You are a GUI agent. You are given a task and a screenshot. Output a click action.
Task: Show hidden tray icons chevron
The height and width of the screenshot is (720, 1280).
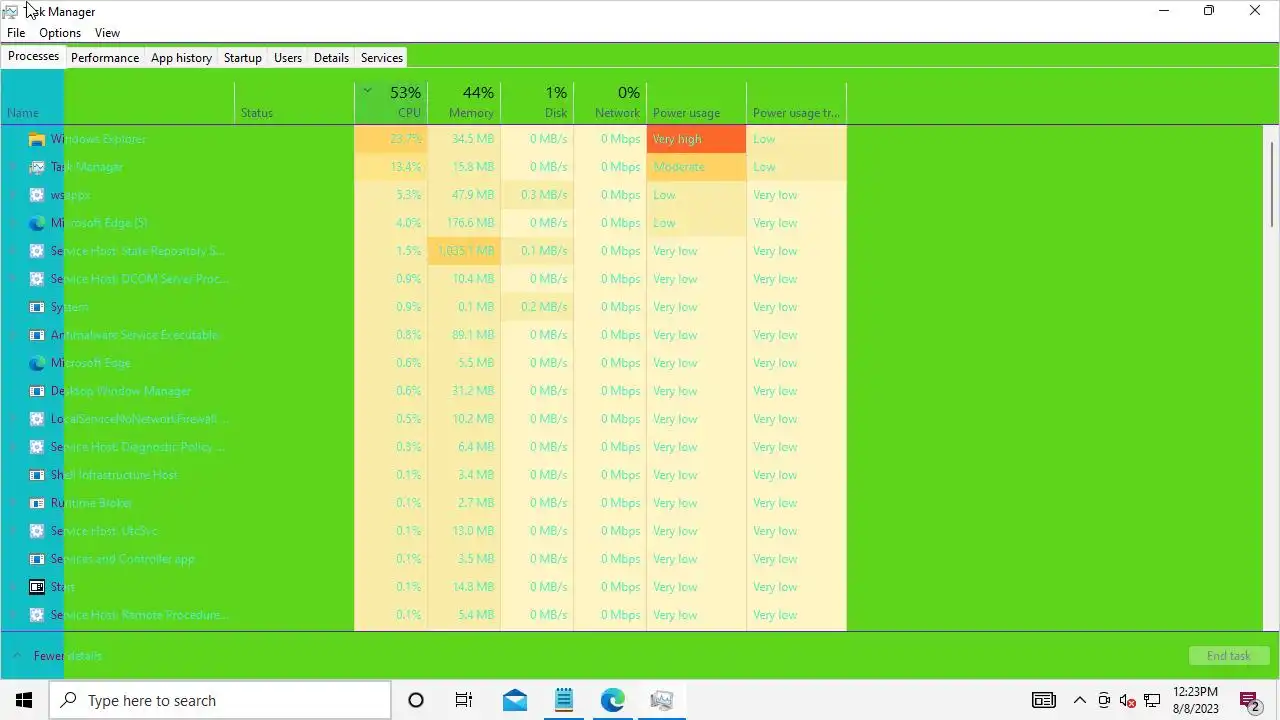pos(1080,700)
